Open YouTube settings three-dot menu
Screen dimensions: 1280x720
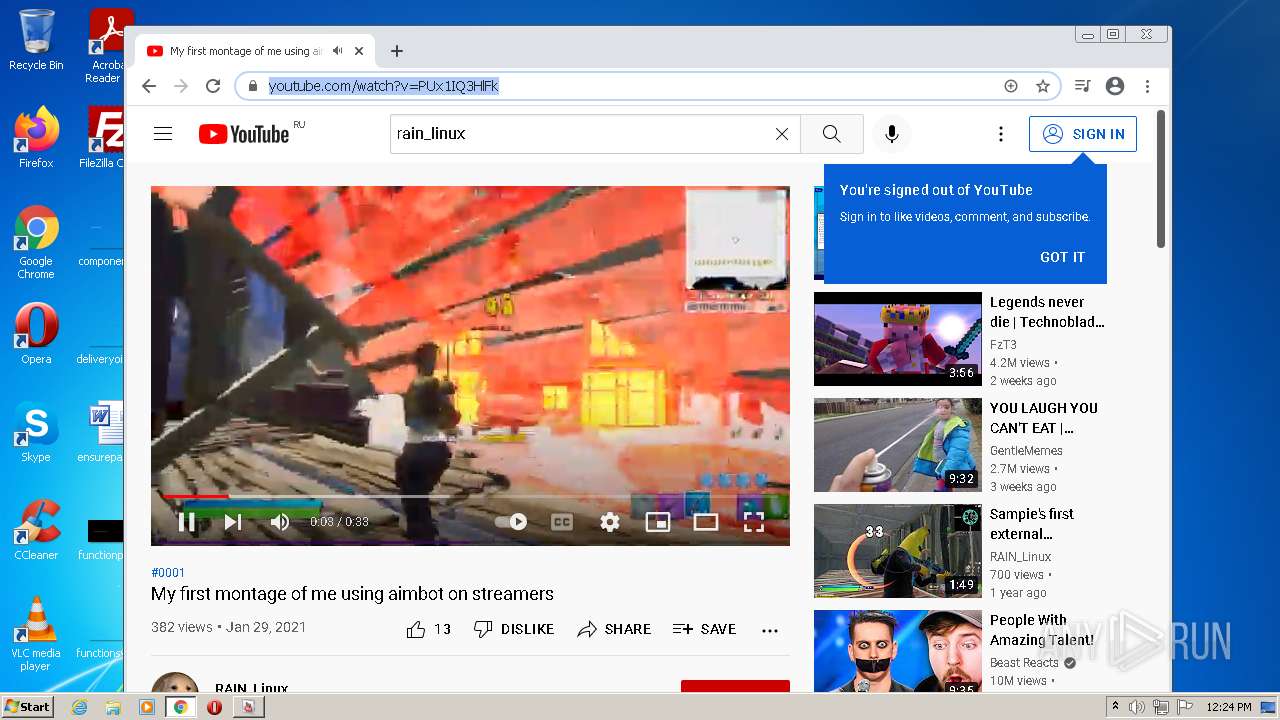pyautogui.click(x=1001, y=134)
